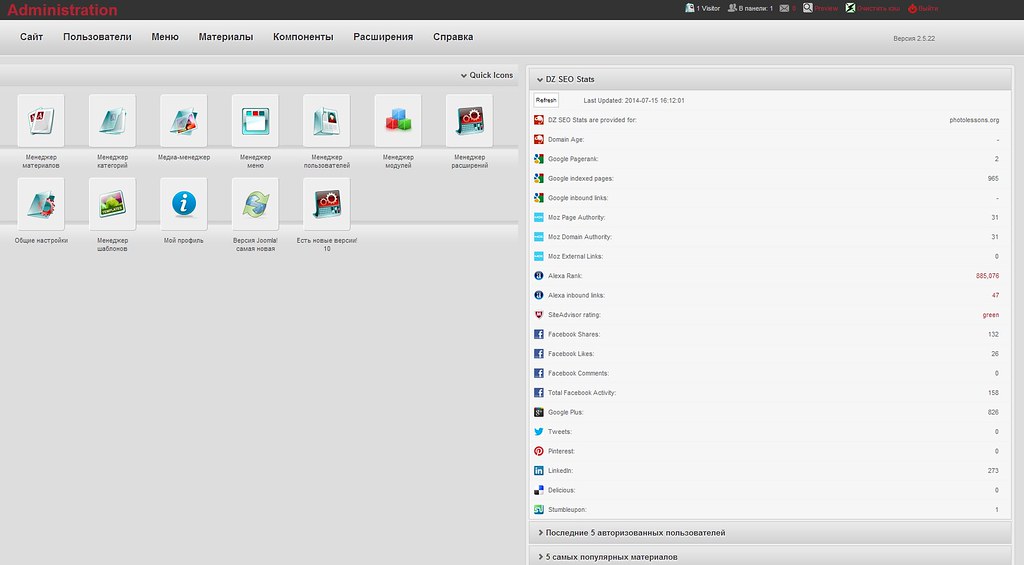Check Версия Joomla update status icon

(x=255, y=205)
